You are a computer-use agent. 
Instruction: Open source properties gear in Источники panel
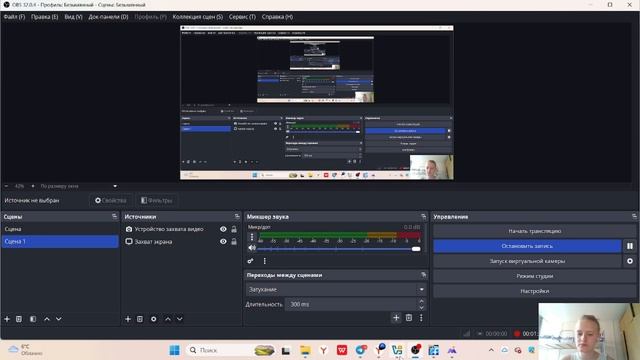[153, 319]
